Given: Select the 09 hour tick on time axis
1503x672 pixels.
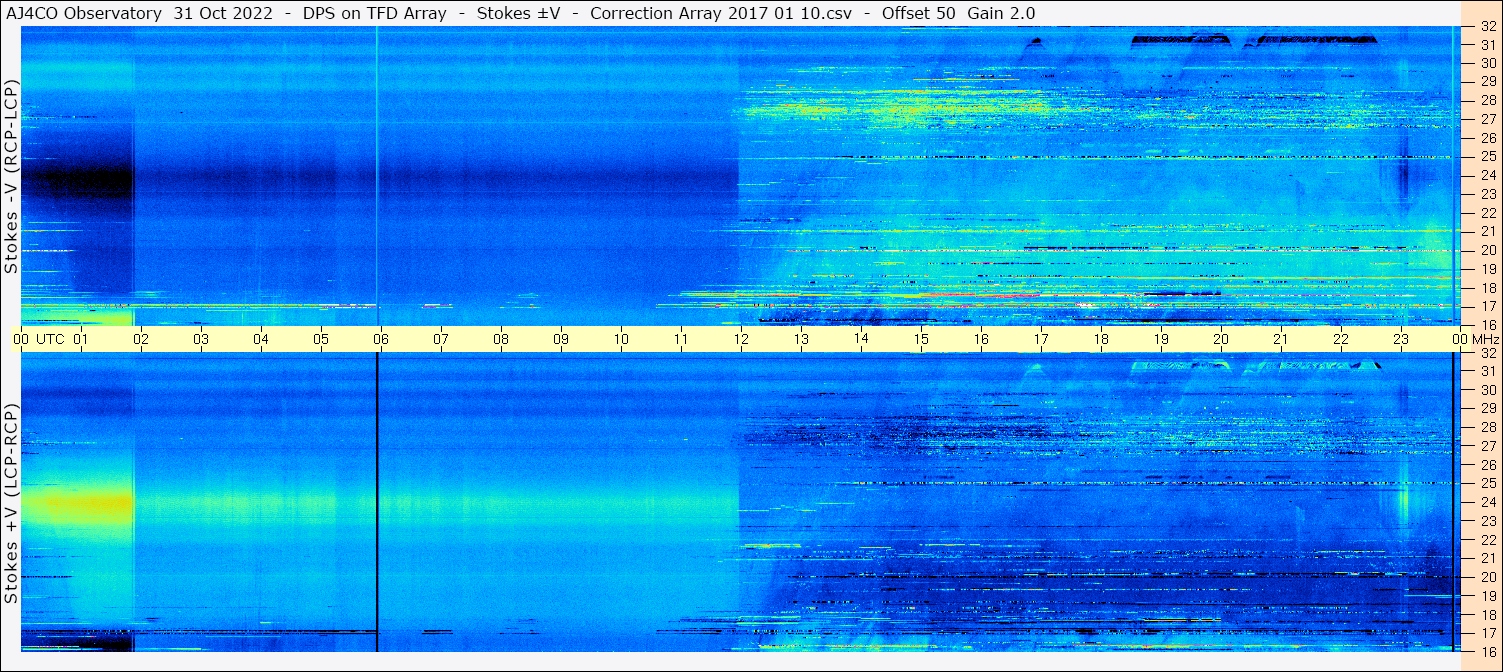Looking at the screenshot, I should pyautogui.click(x=561, y=339).
